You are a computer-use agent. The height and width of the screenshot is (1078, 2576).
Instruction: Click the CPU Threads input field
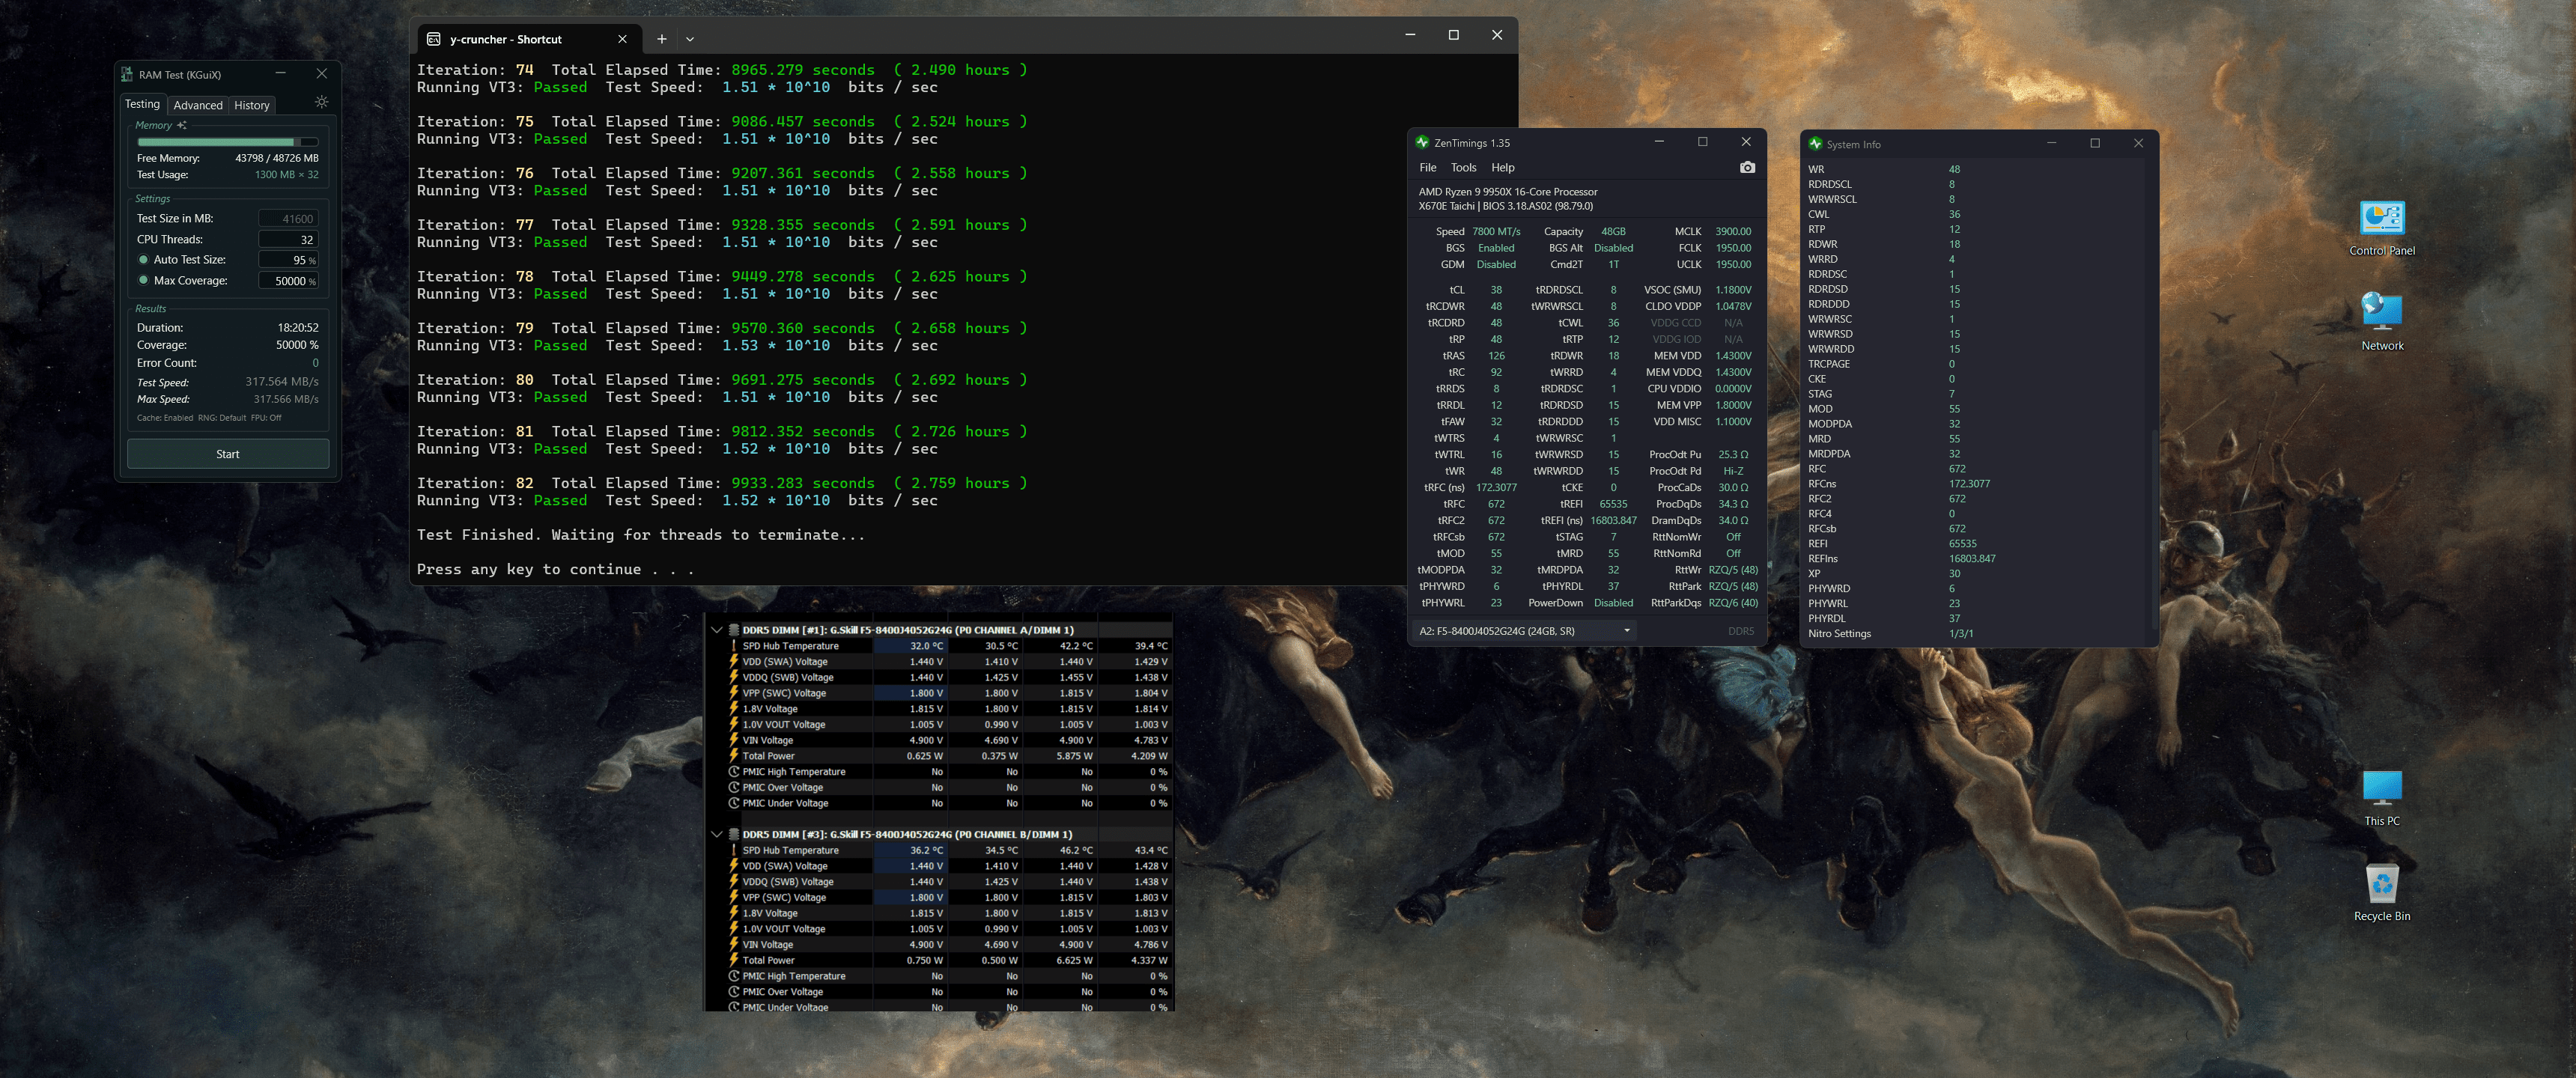[288, 239]
